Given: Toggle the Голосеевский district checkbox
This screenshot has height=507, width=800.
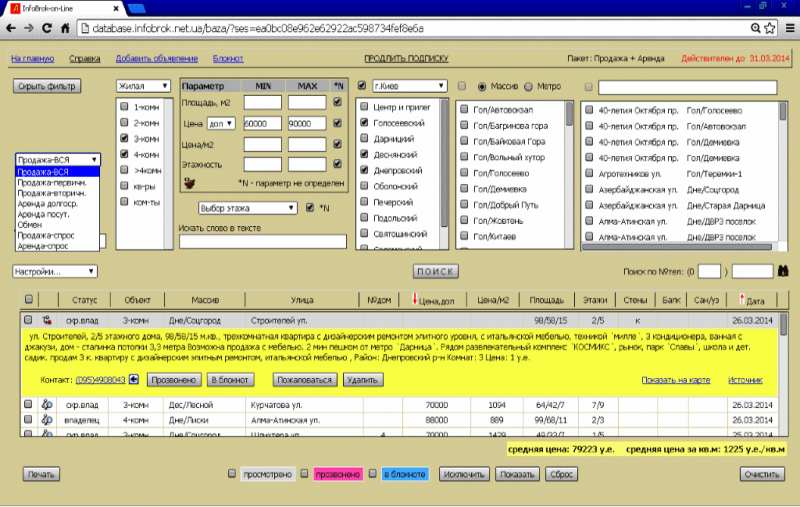Looking at the screenshot, I should (x=364, y=122).
